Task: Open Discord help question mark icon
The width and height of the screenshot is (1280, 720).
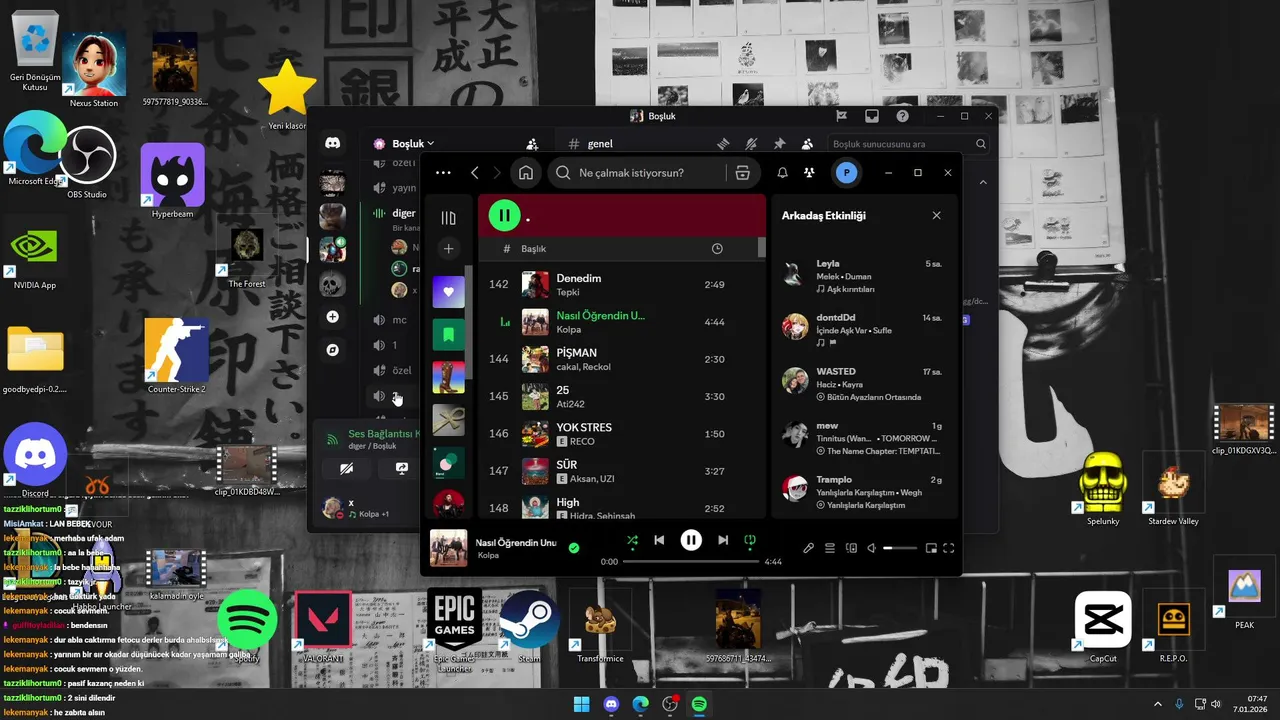Action: [903, 116]
